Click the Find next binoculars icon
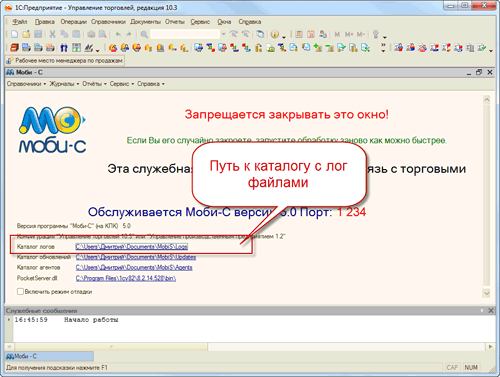The height and width of the screenshot is (377, 500). point(246,34)
